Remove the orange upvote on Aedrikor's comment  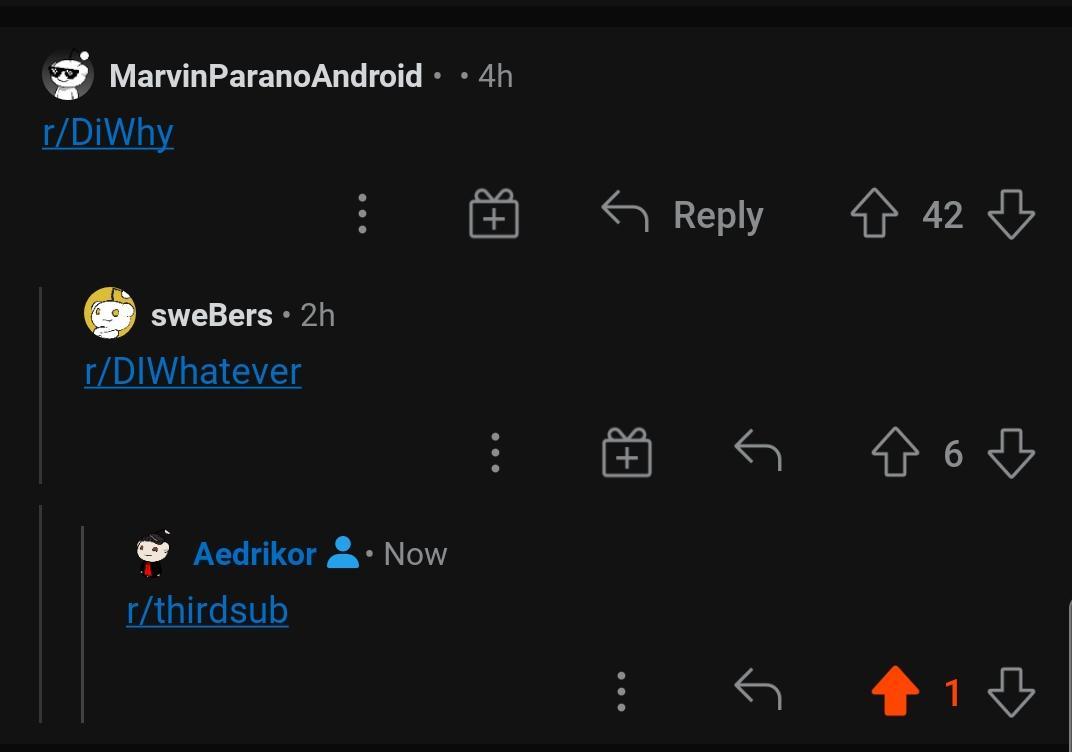tap(895, 691)
